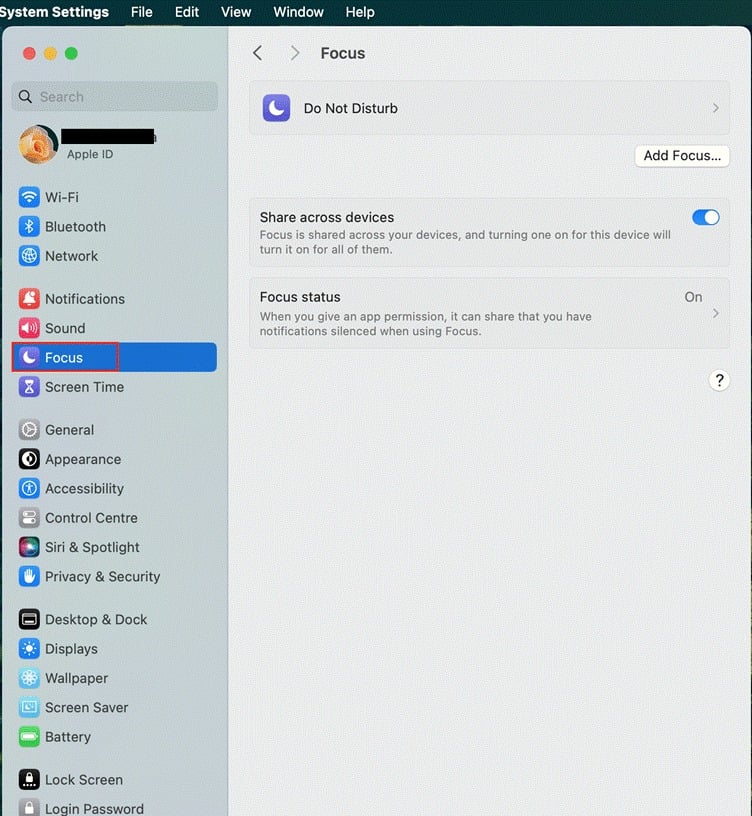This screenshot has width=752, height=816.
Task: Click the Login Password icon
Action: coord(29,807)
